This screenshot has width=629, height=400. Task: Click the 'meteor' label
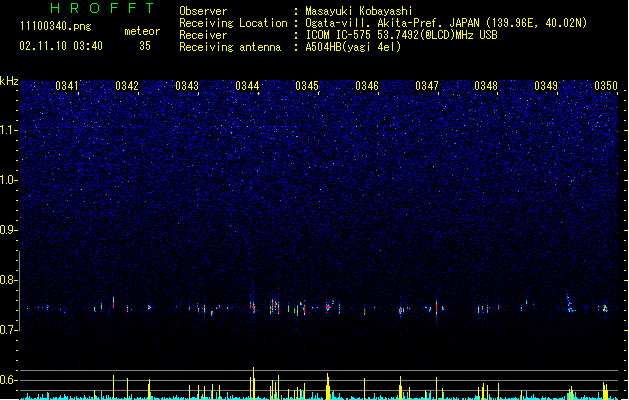[x=142, y=31]
